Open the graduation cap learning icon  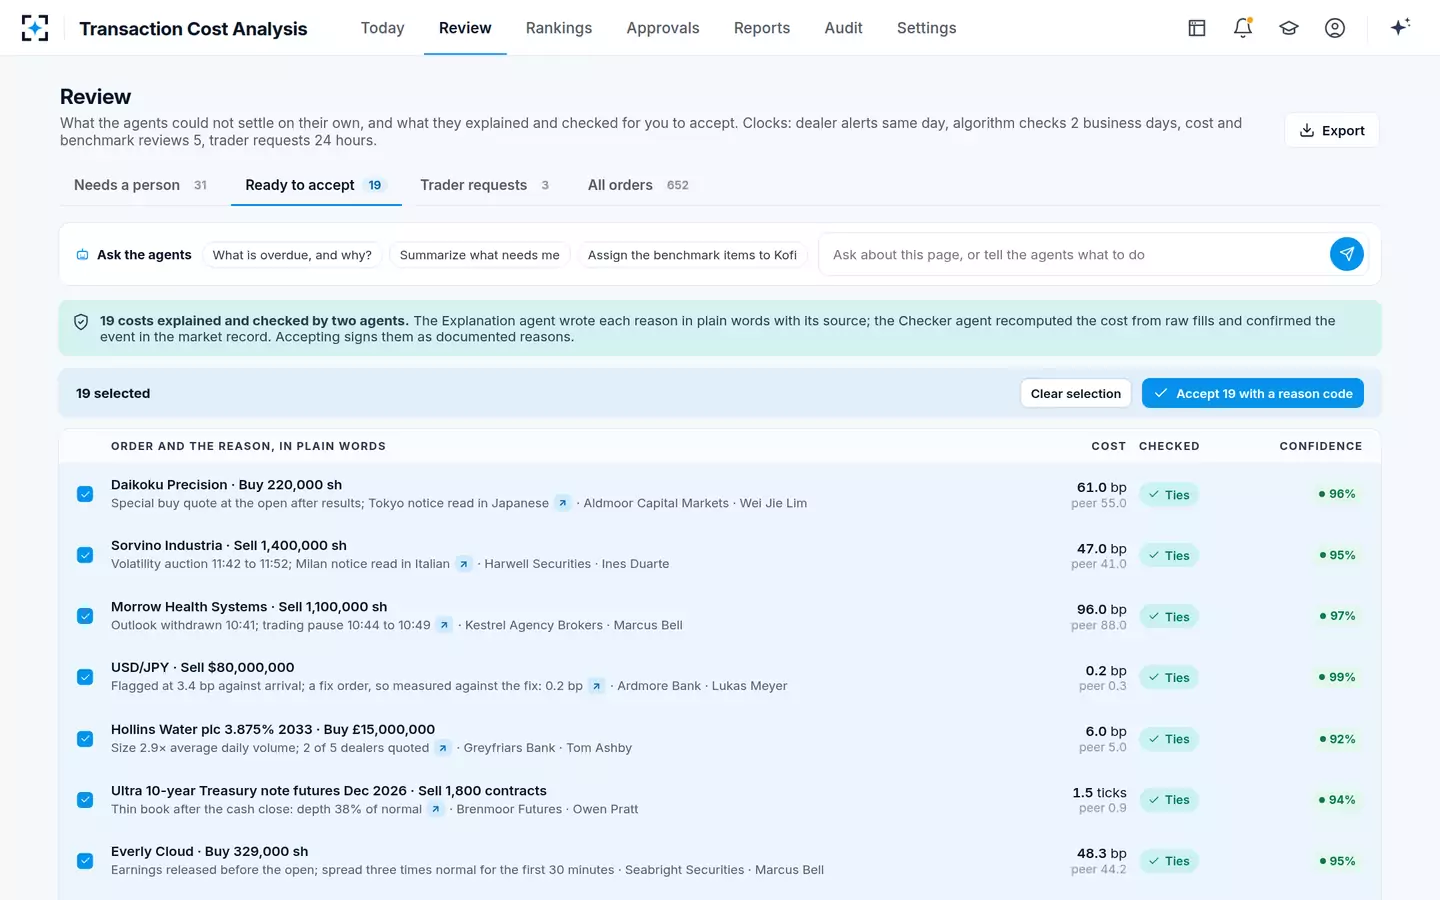point(1289,28)
